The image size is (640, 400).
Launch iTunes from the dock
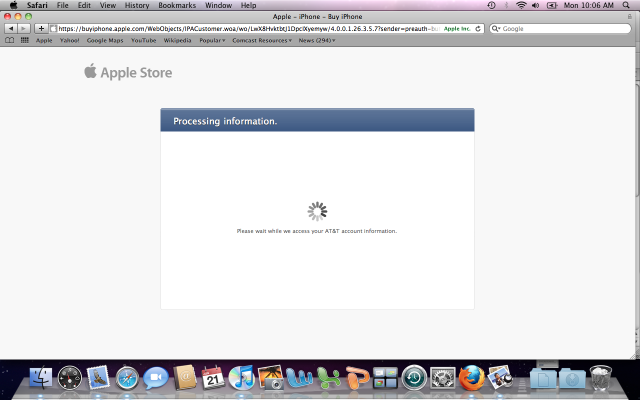tap(242, 377)
